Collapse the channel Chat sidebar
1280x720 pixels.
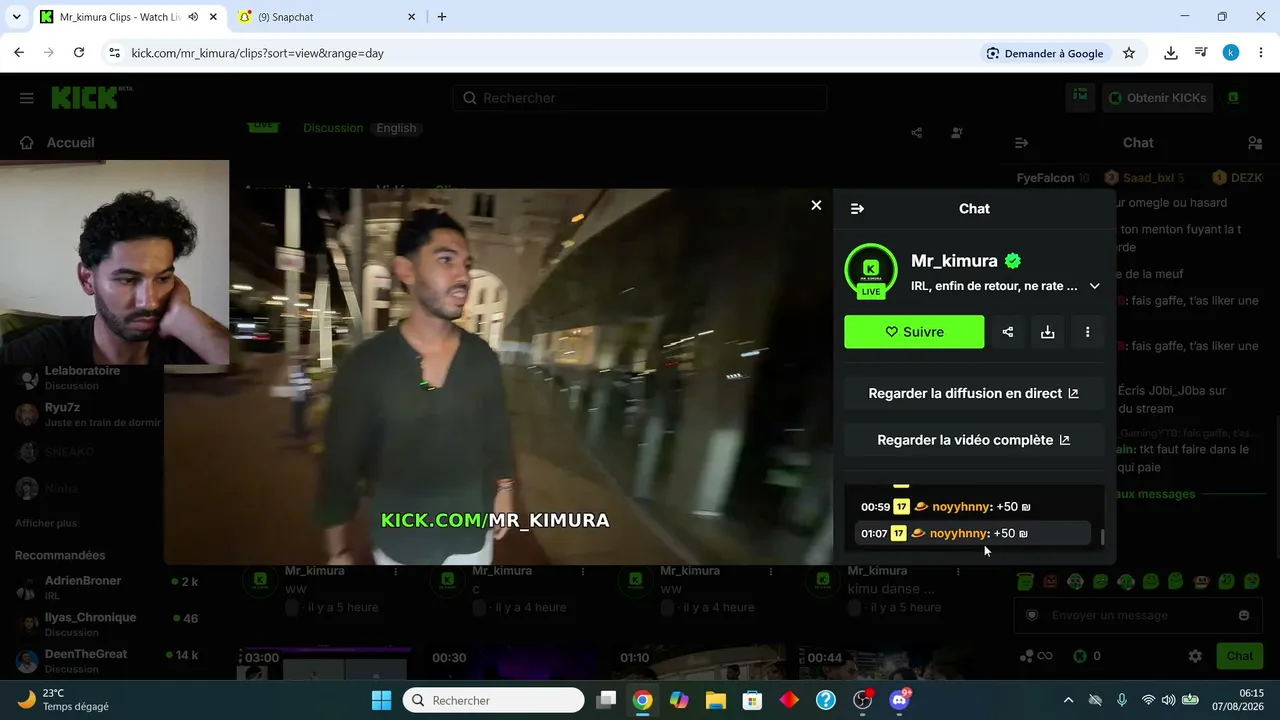coord(1021,143)
